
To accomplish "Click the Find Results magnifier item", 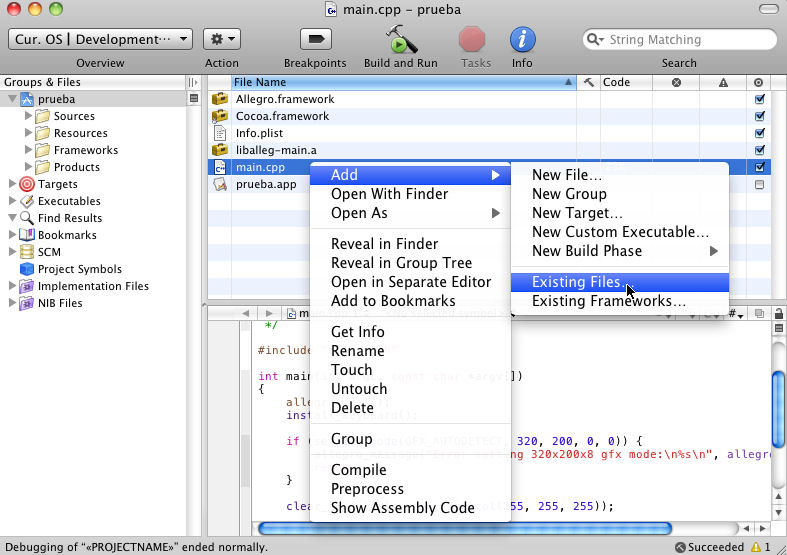I will click(x=69, y=218).
